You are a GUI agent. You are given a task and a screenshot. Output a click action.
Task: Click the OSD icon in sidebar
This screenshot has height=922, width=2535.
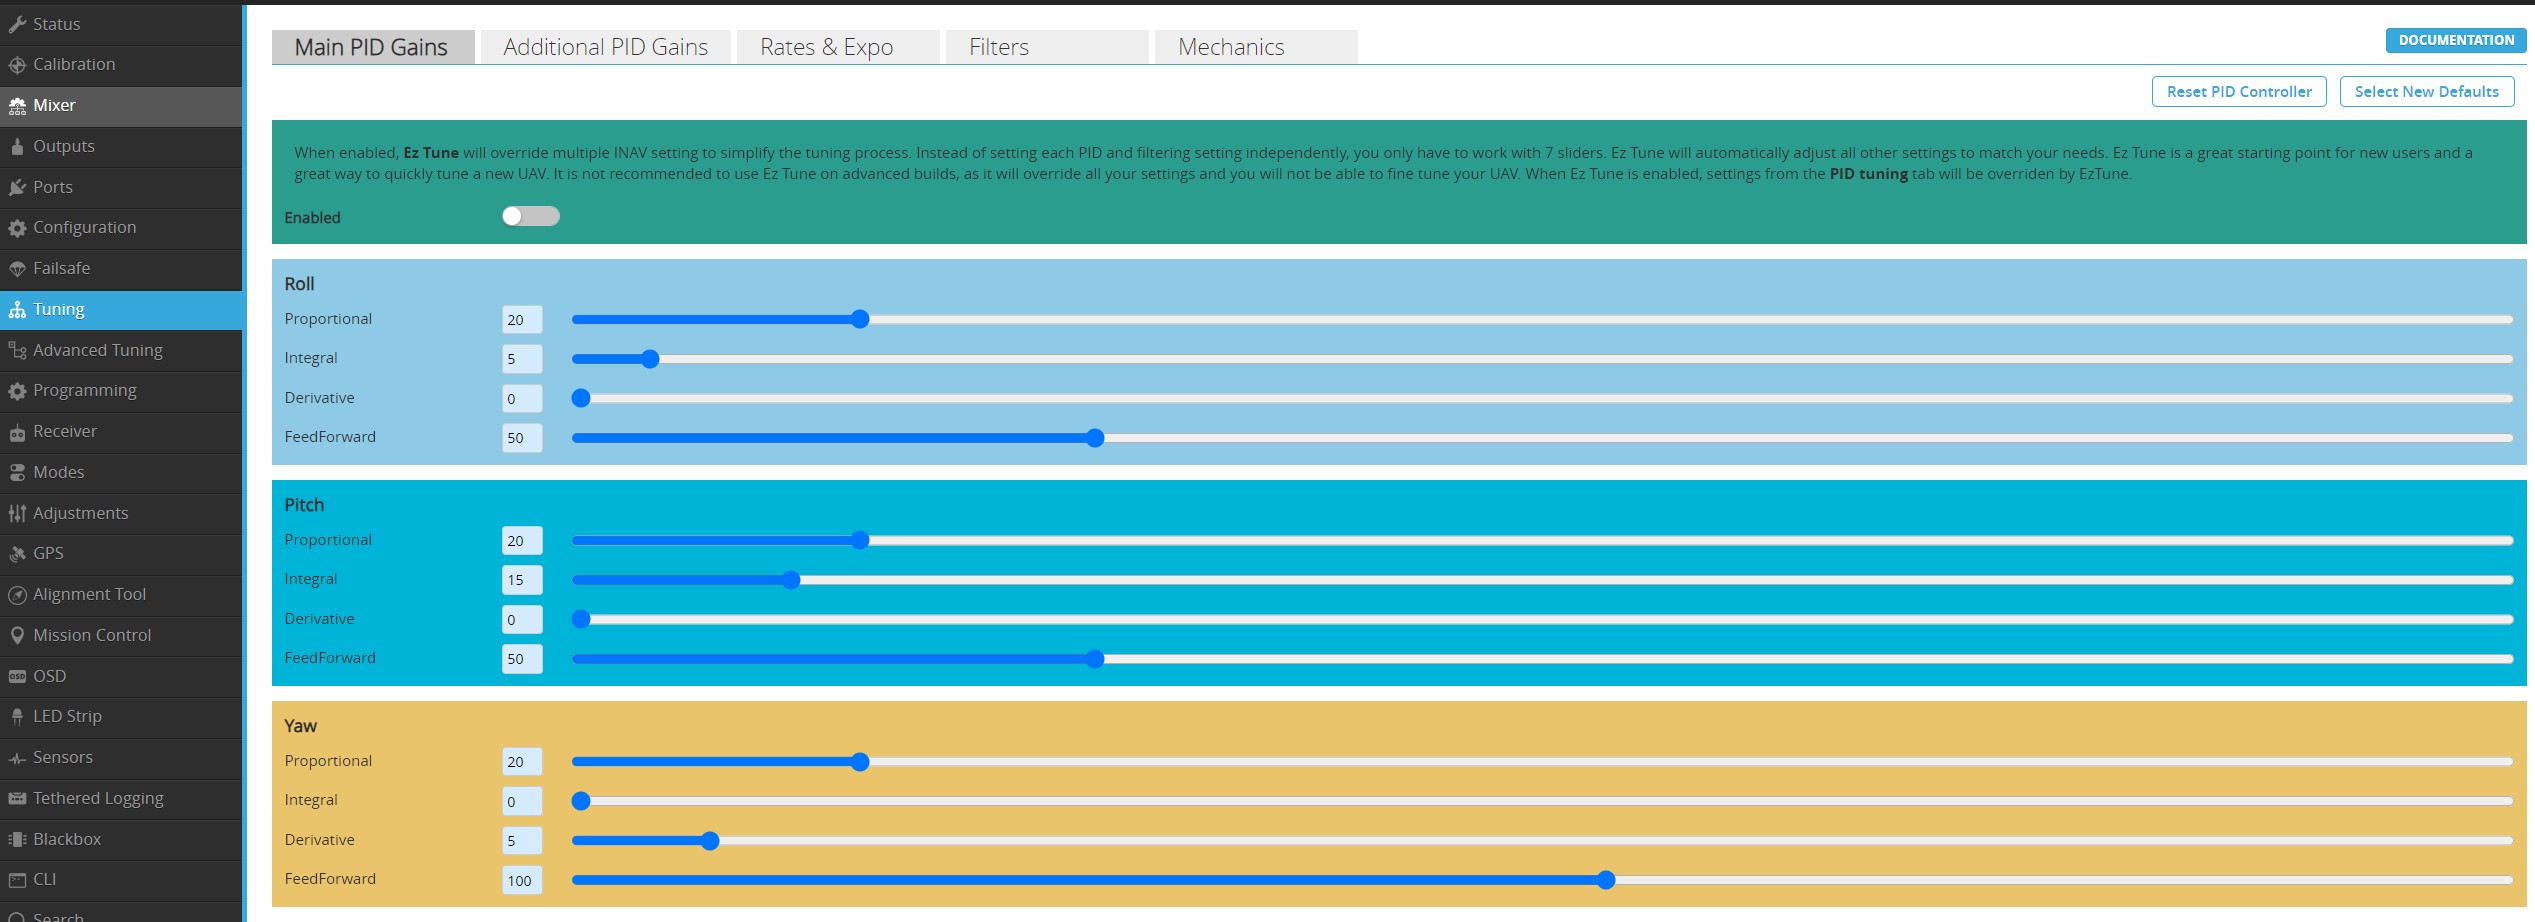[17, 677]
